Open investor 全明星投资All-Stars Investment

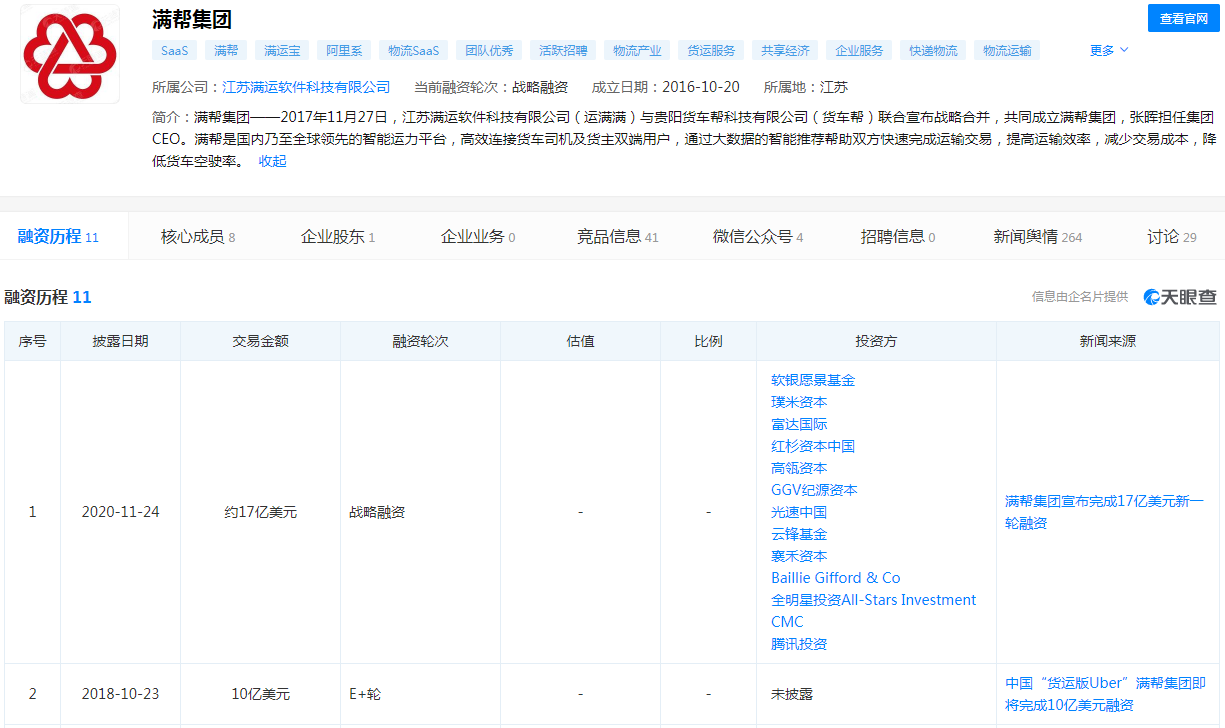(x=874, y=600)
